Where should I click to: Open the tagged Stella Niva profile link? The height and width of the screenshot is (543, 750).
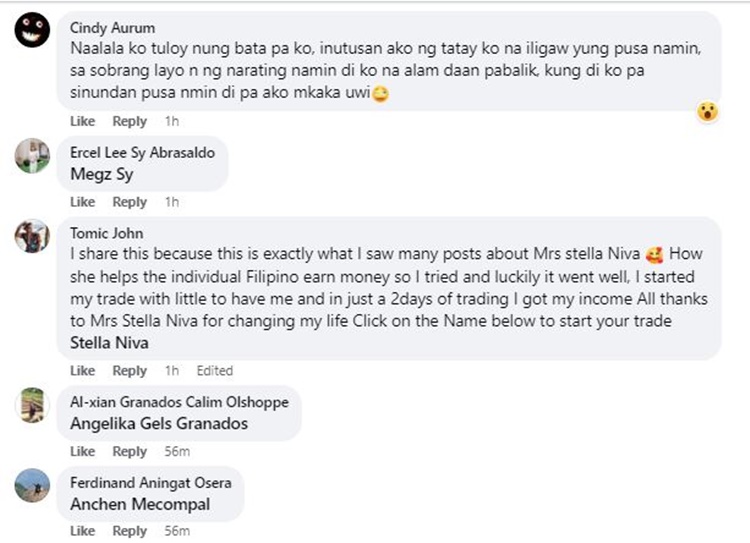pyautogui.click(x=111, y=343)
